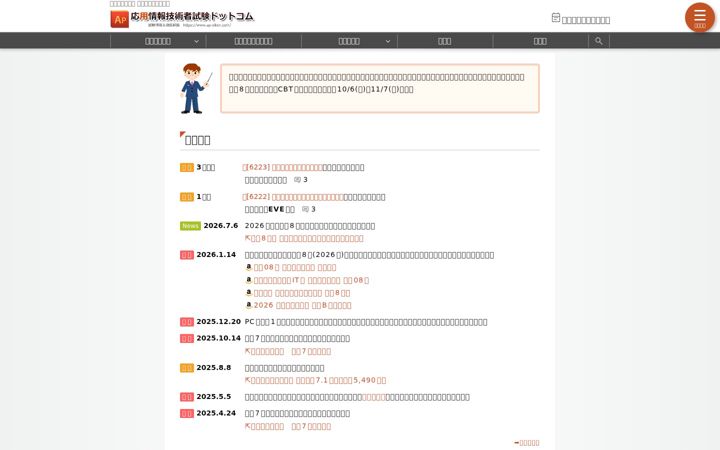
Task: Select the fourth item in the dark navigation bar
Action: coord(444,41)
